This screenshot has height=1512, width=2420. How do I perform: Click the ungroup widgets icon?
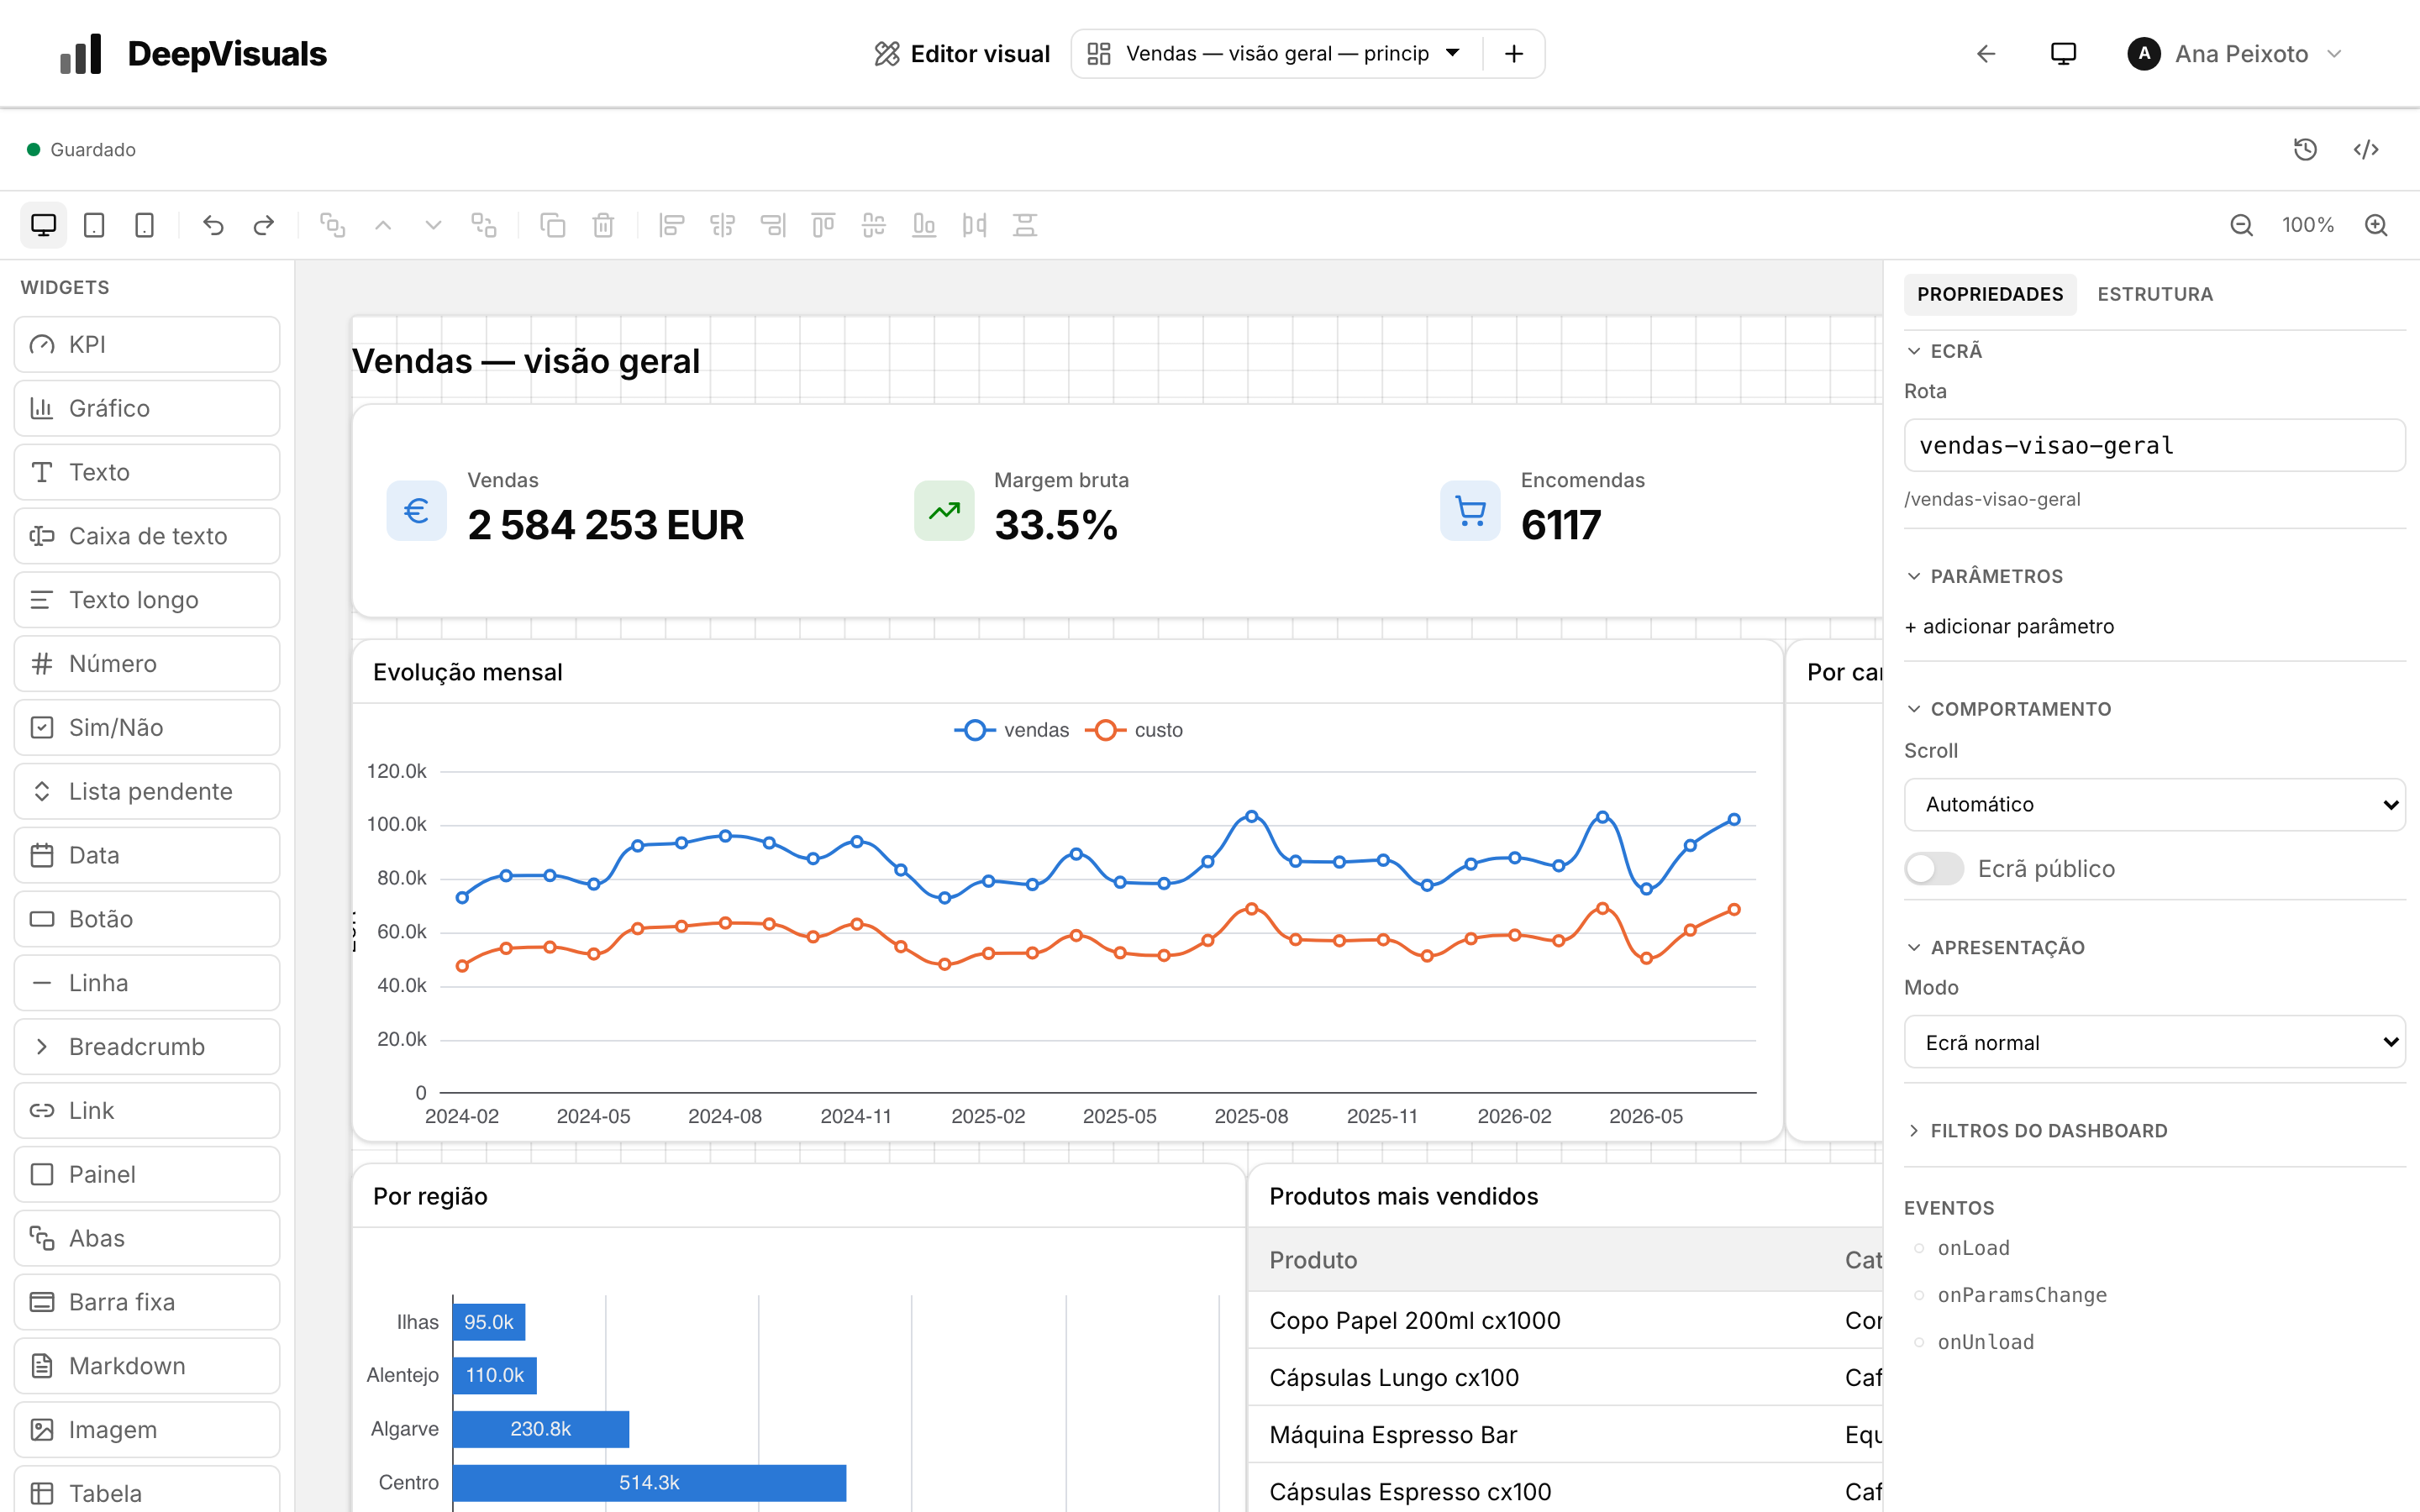(x=484, y=225)
